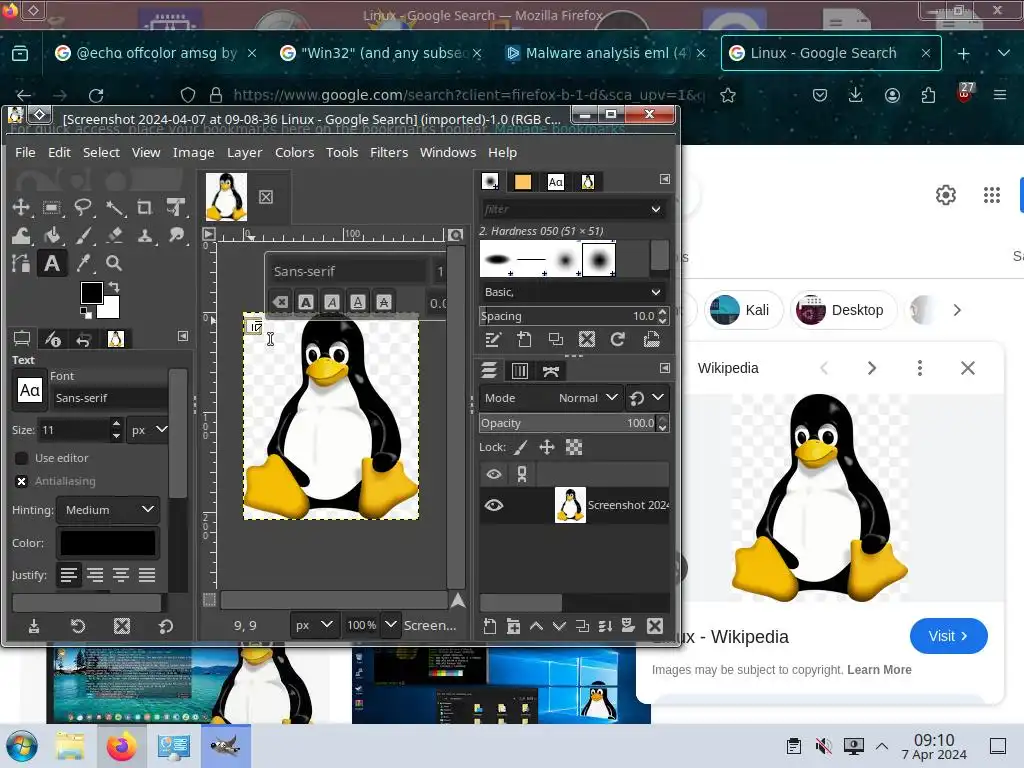This screenshot has width=1024, height=768.
Task: Open the Colors menu
Action: coord(295,152)
